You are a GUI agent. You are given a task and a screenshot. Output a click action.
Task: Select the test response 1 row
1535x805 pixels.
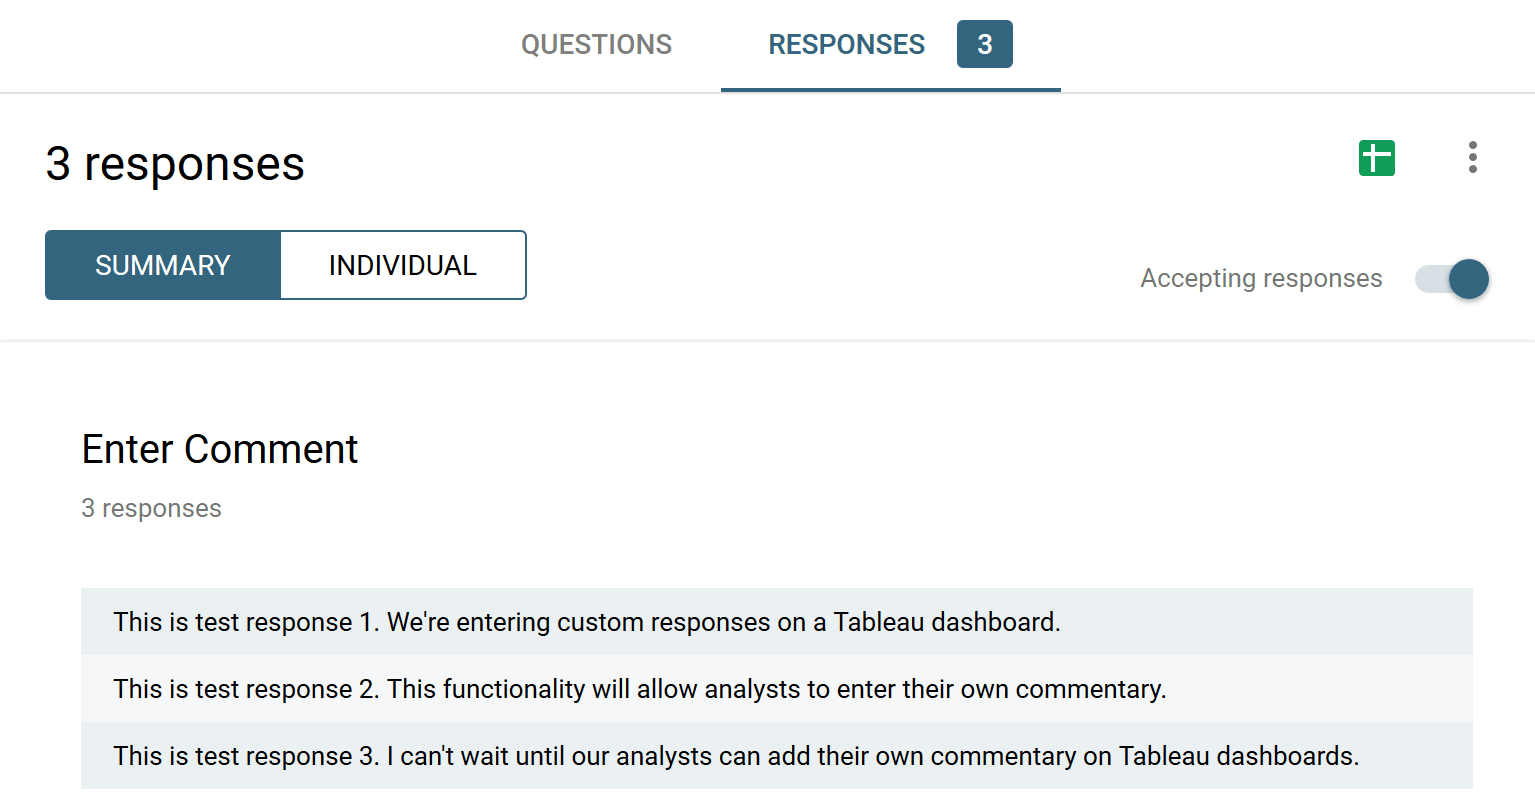tap(776, 622)
